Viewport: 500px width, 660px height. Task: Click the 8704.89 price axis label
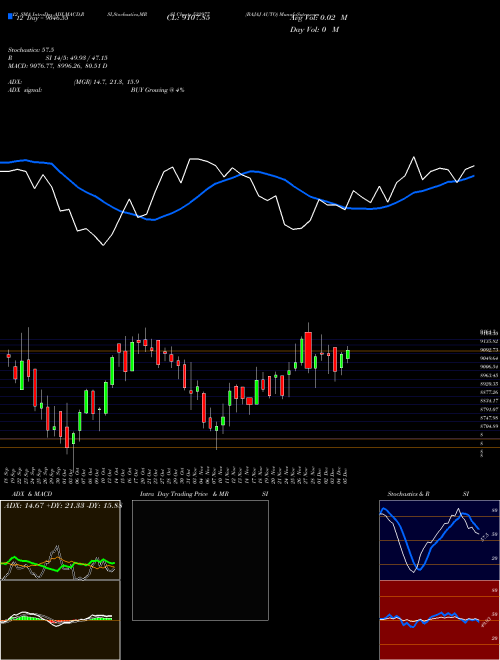[489, 426]
